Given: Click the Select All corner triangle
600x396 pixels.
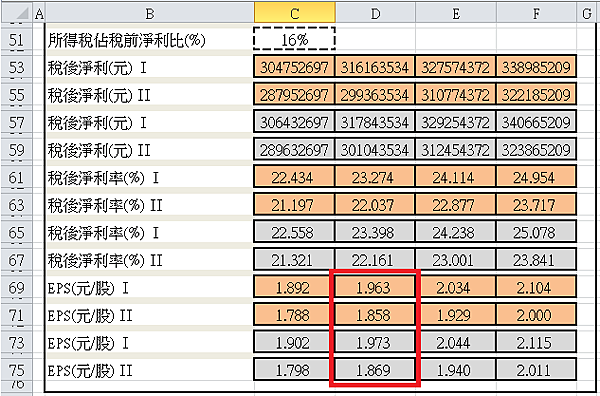Looking at the screenshot, I should tap(17, 14).
